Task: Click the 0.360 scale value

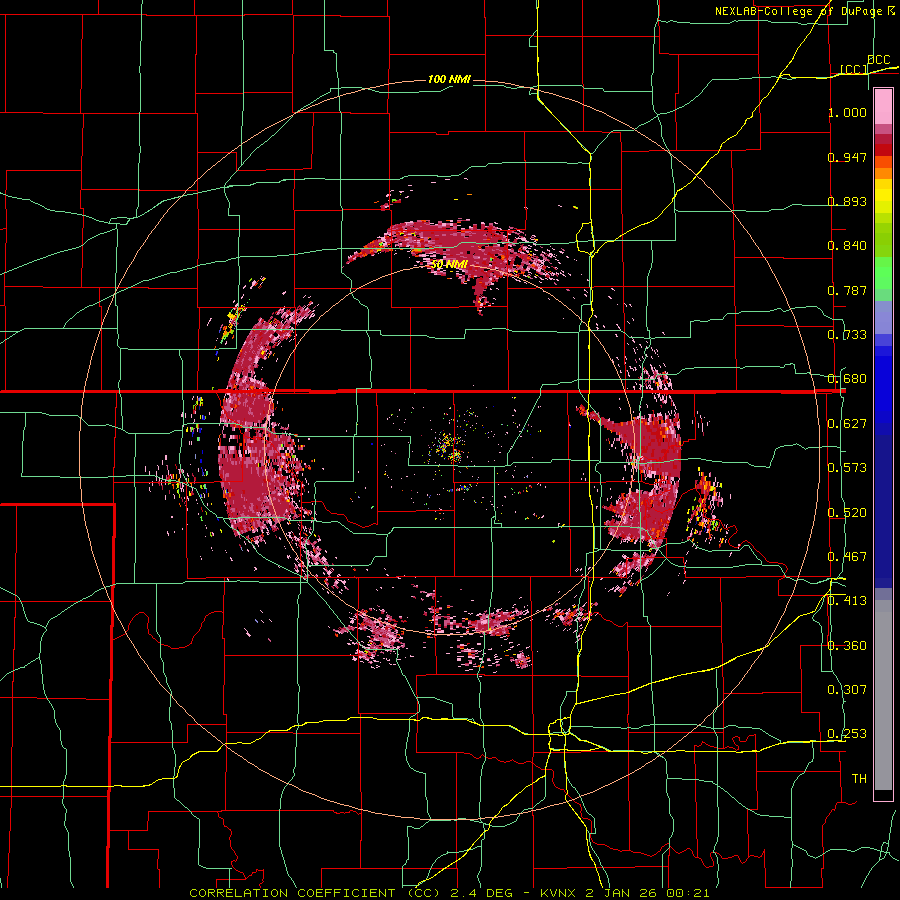Action: pyautogui.click(x=847, y=646)
